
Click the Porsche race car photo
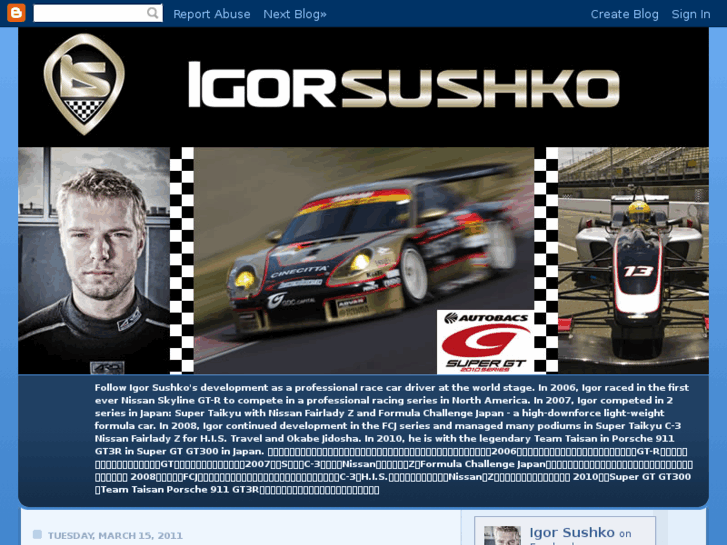tap(364, 260)
